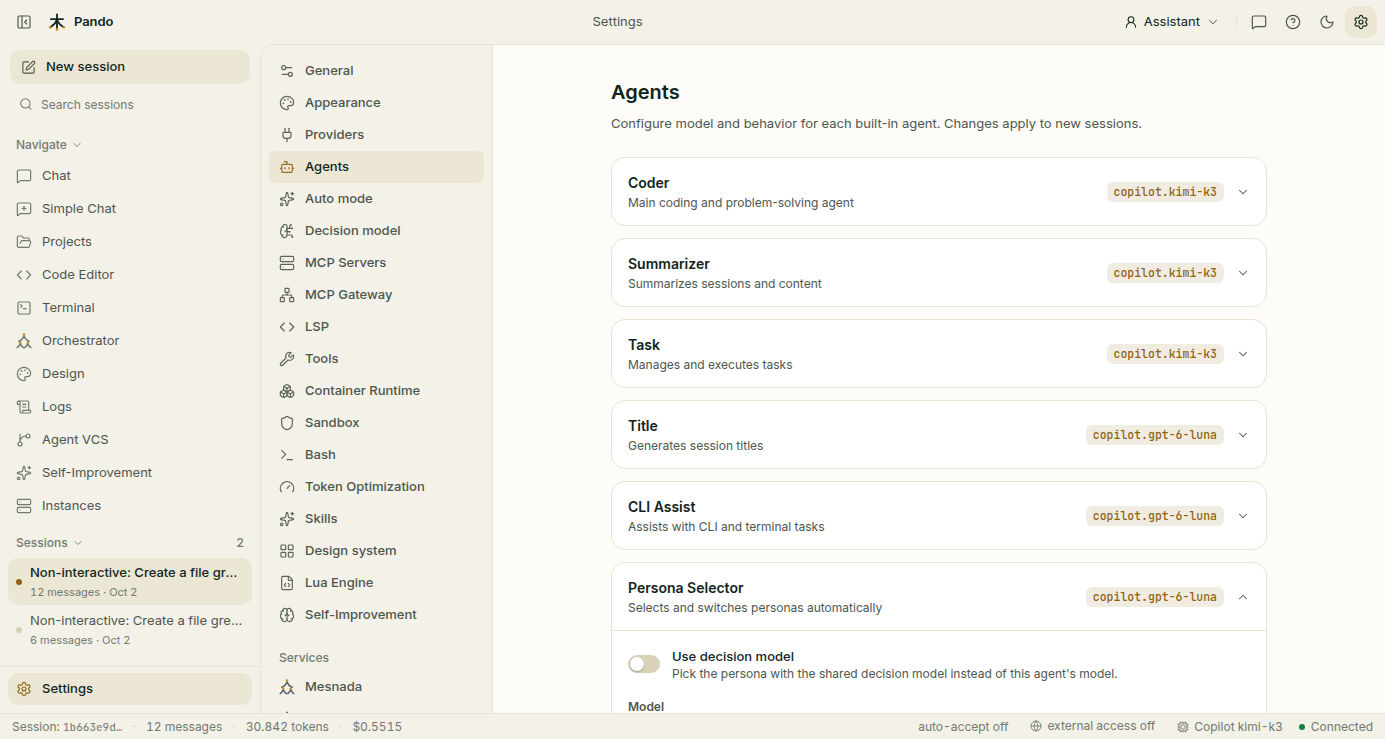Expand the Coder agent card
This screenshot has height=739, width=1385.
938,191
